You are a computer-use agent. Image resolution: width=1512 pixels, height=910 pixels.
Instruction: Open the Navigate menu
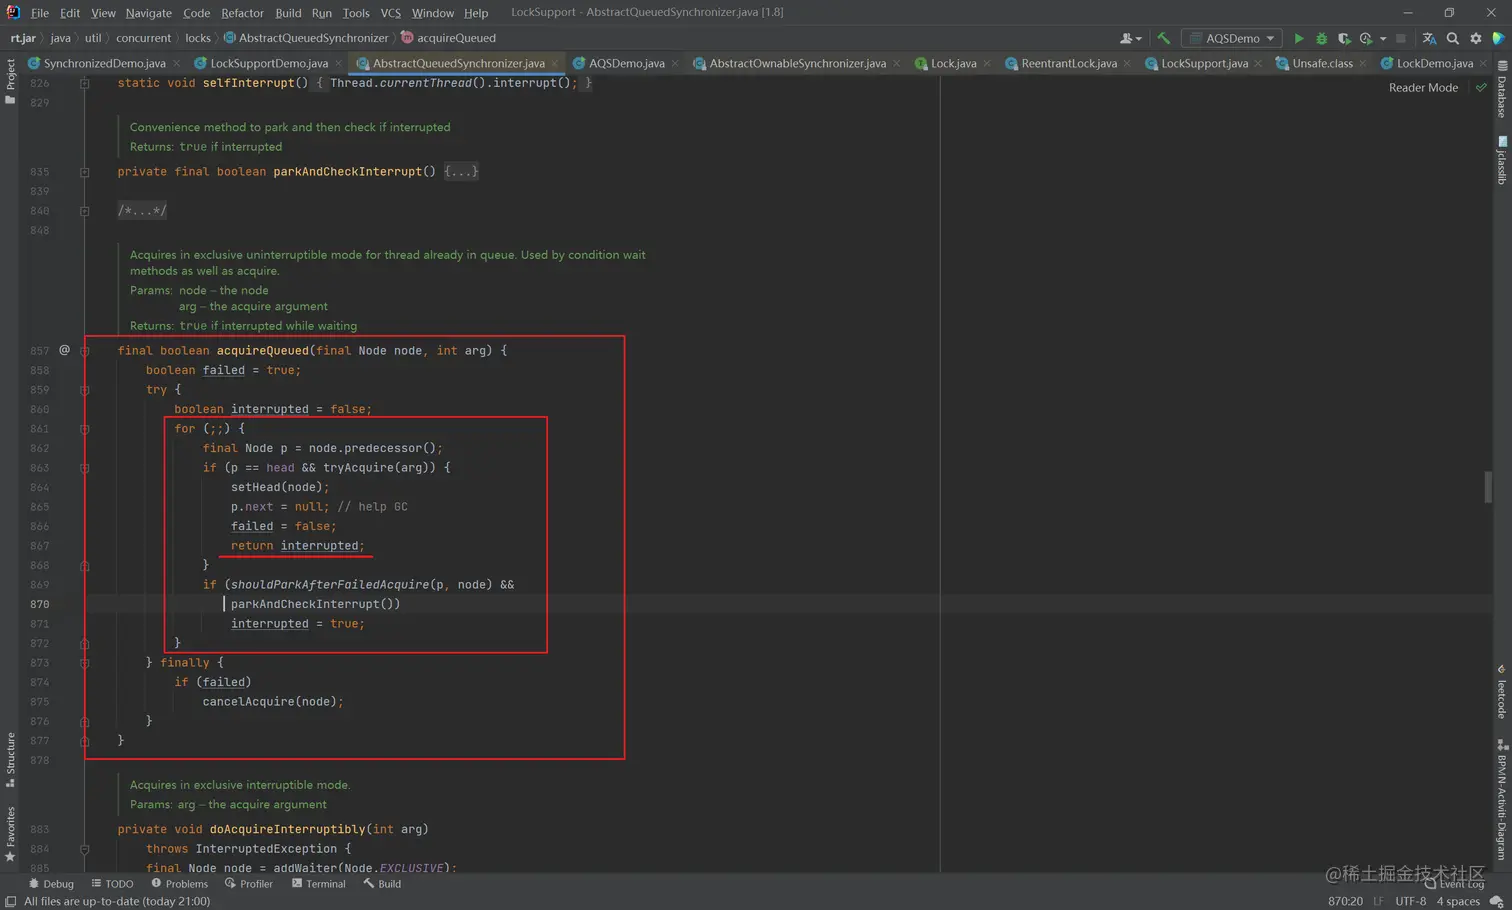click(x=148, y=13)
